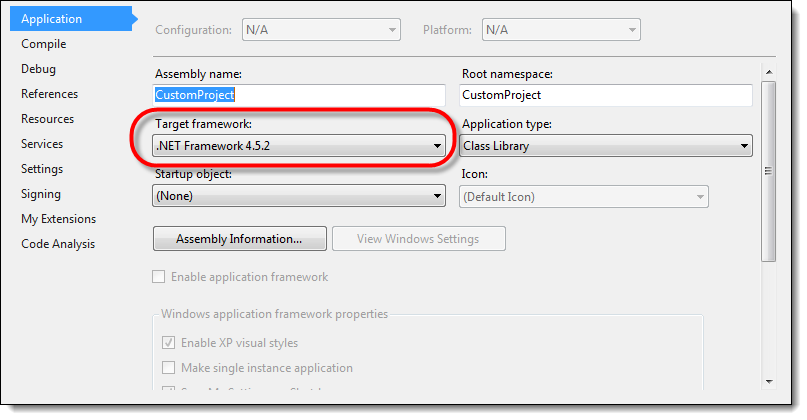Open the Application settings tab
This screenshot has width=807, height=420.
click(71, 19)
